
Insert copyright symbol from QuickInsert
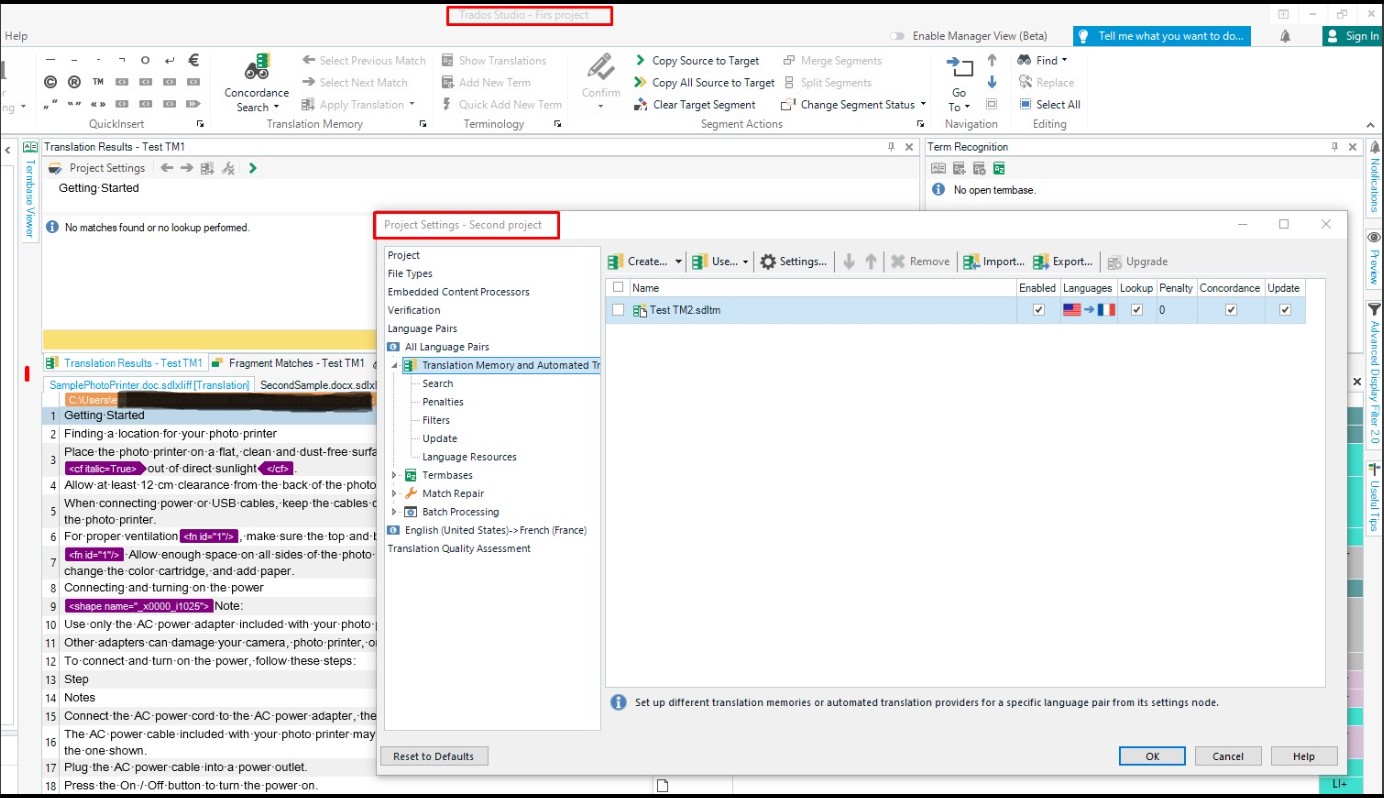pos(50,82)
